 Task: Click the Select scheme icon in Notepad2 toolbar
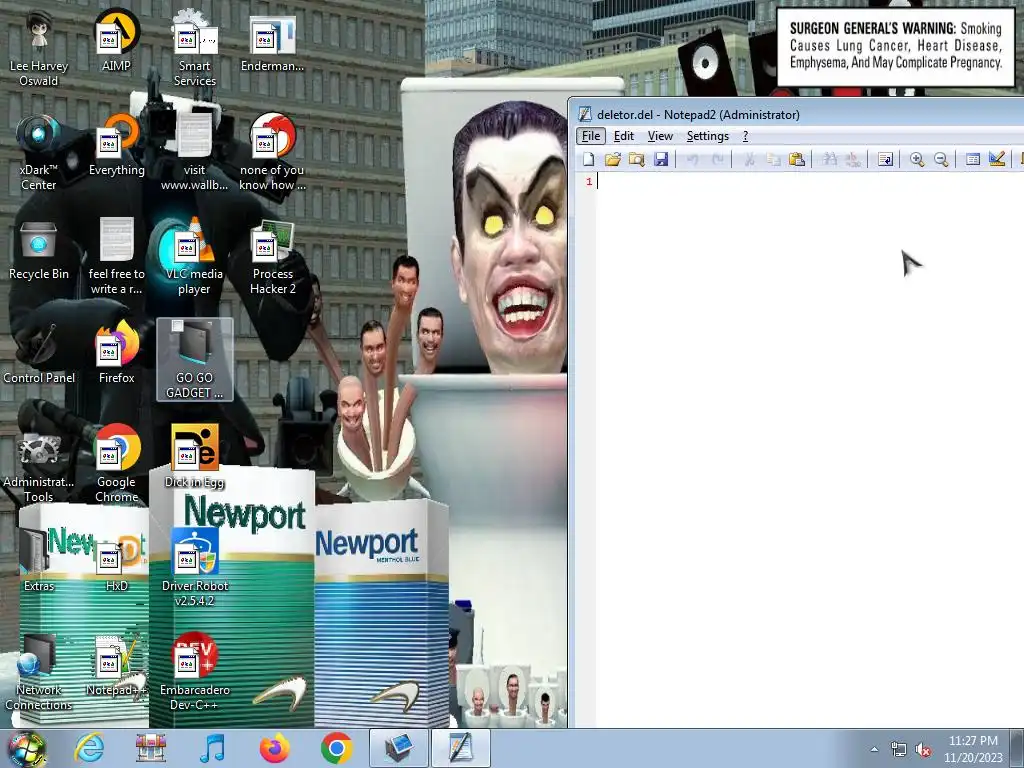(x=972, y=159)
